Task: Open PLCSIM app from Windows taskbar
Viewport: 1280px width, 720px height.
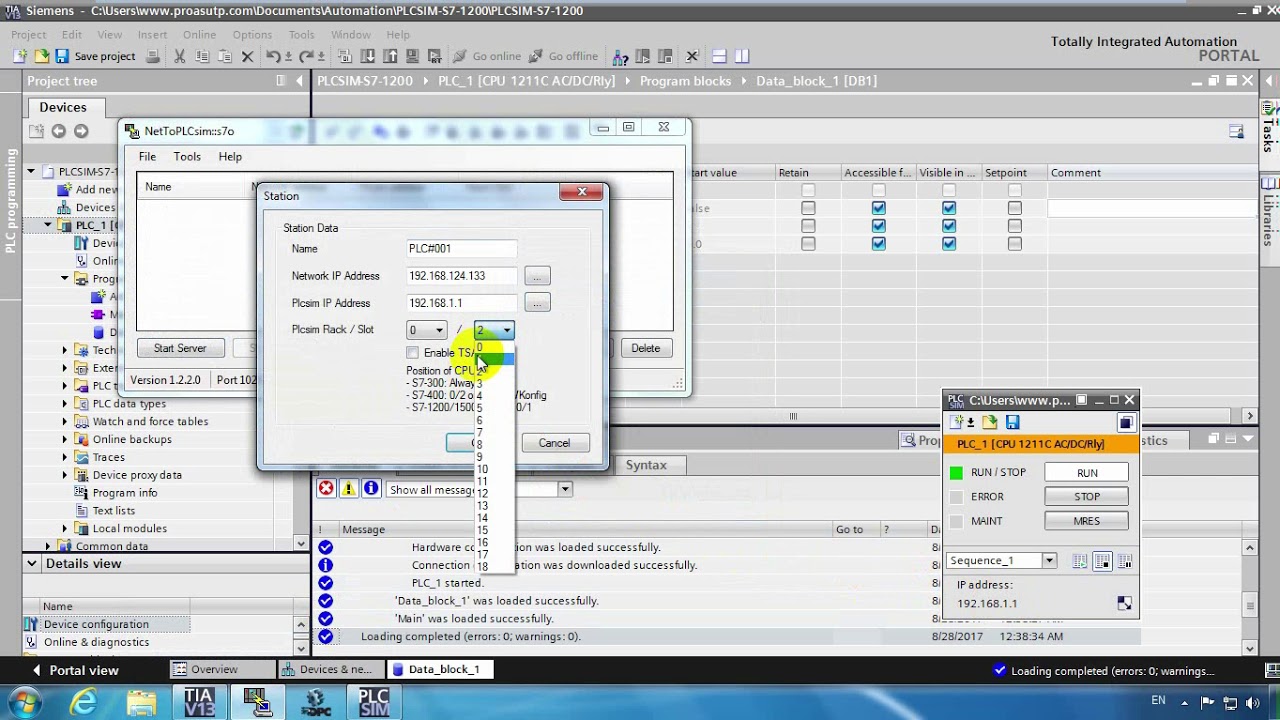Action: pyautogui.click(x=374, y=702)
